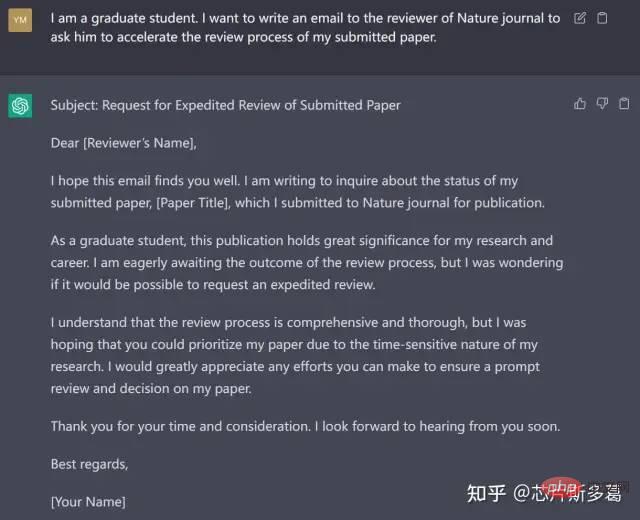Click the [Your Name] placeholder
This screenshot has height=520, width=640.
[88, 502]
